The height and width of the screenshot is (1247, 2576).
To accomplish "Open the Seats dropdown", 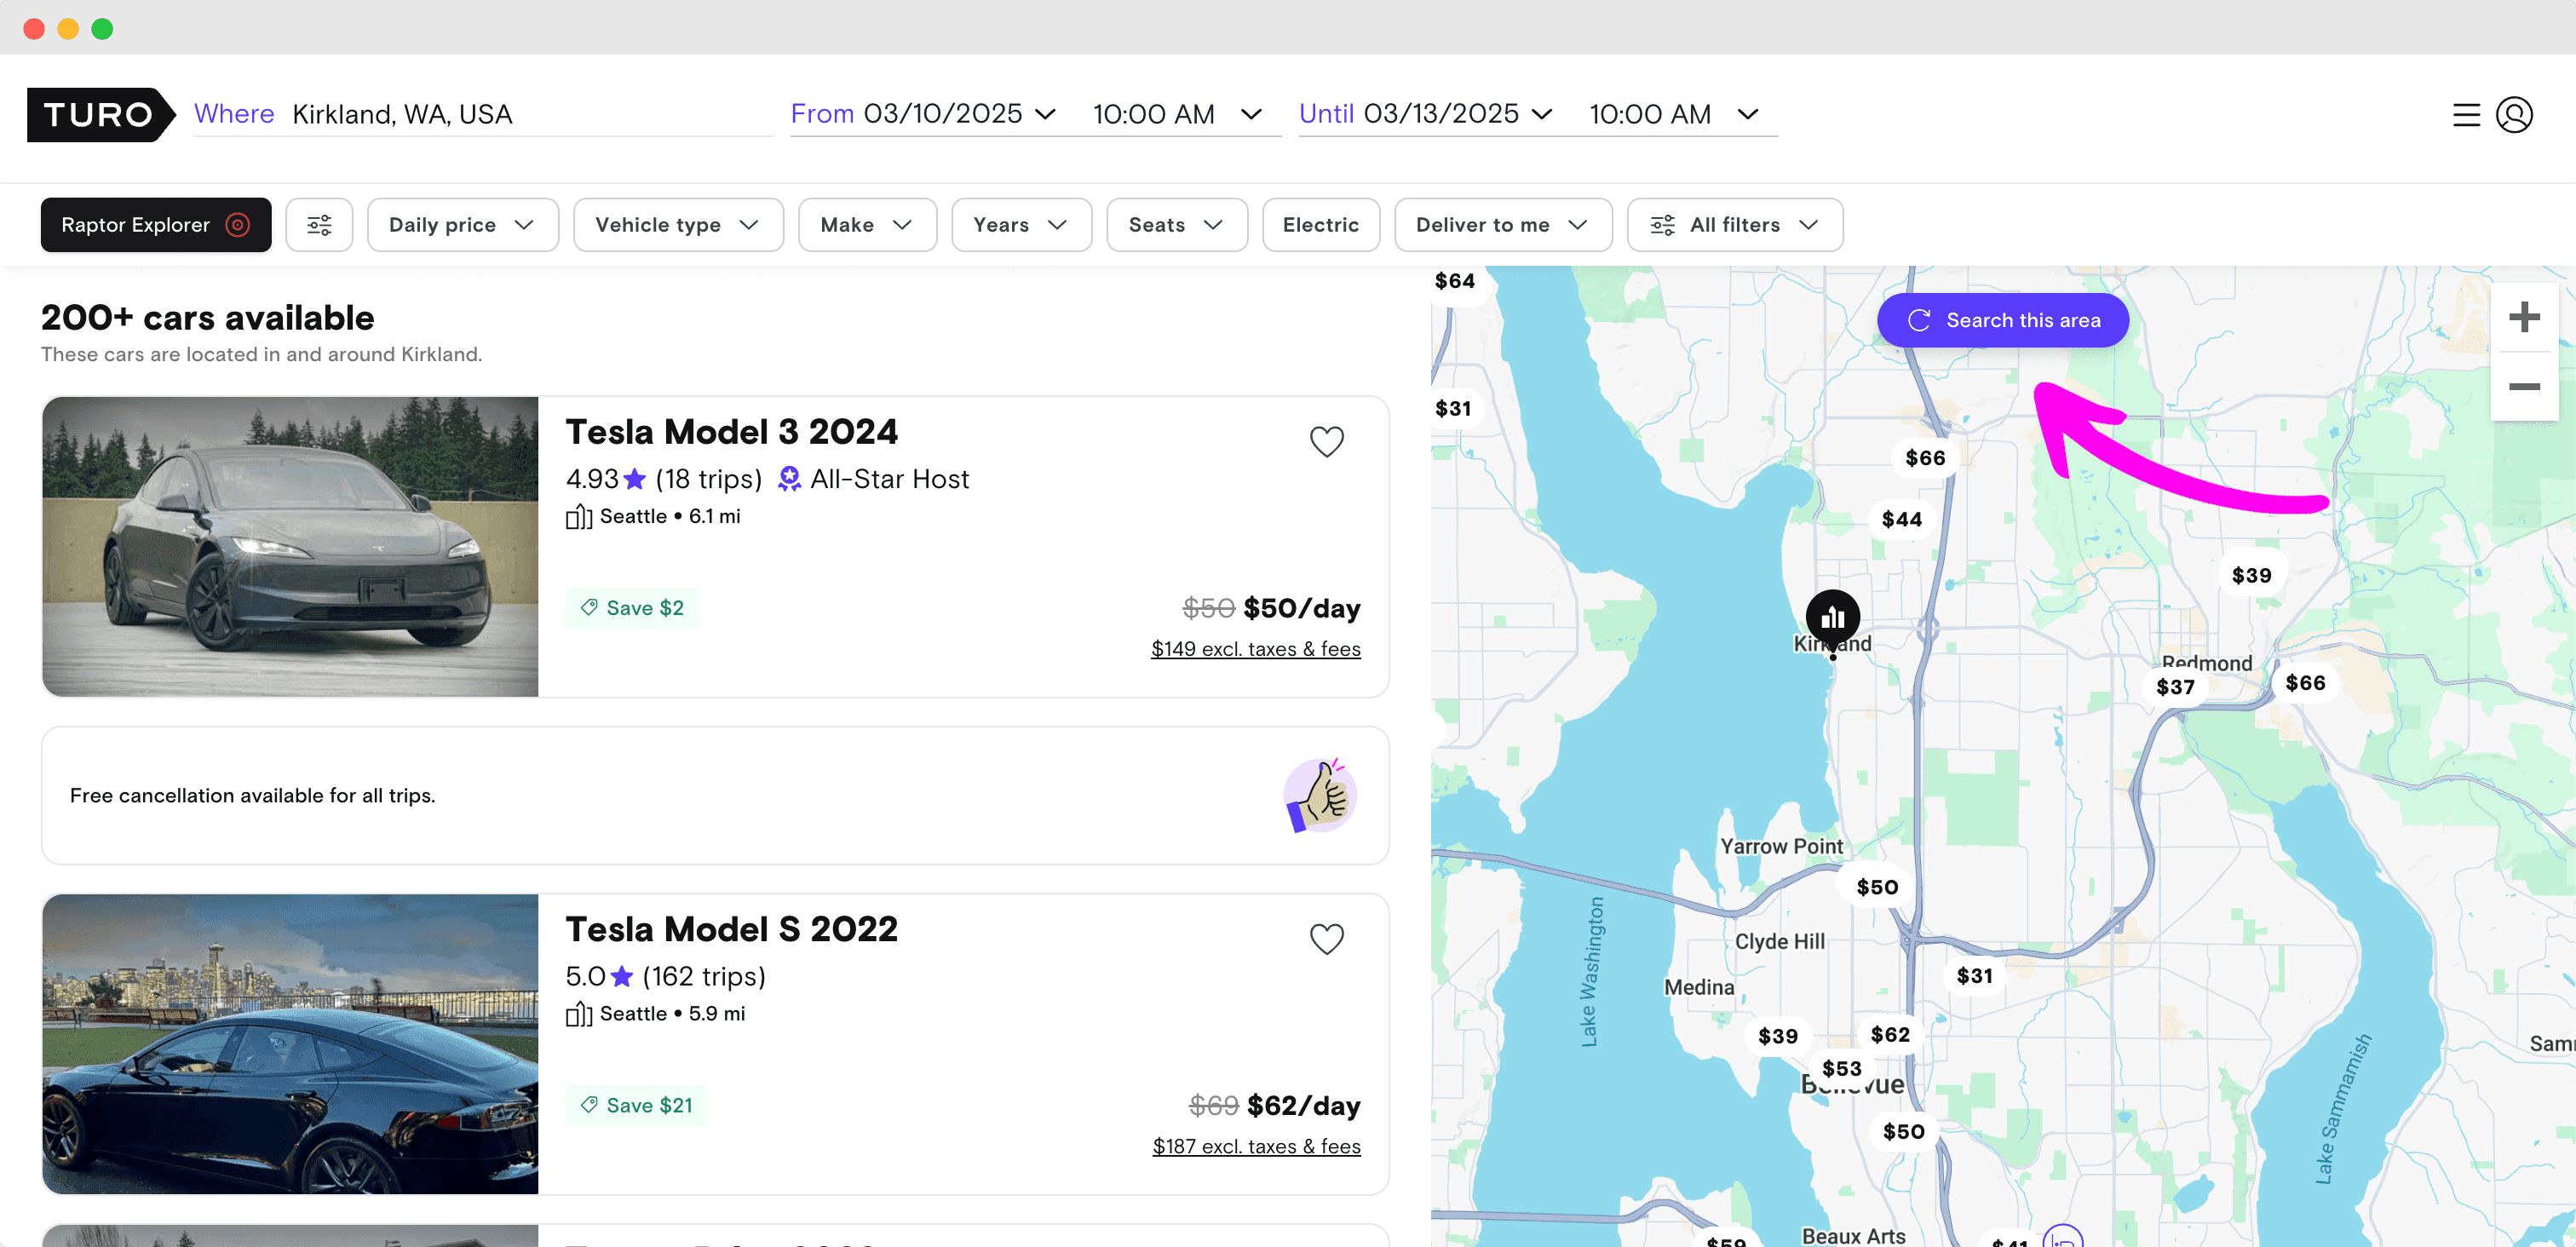I will coord(1176,225).
